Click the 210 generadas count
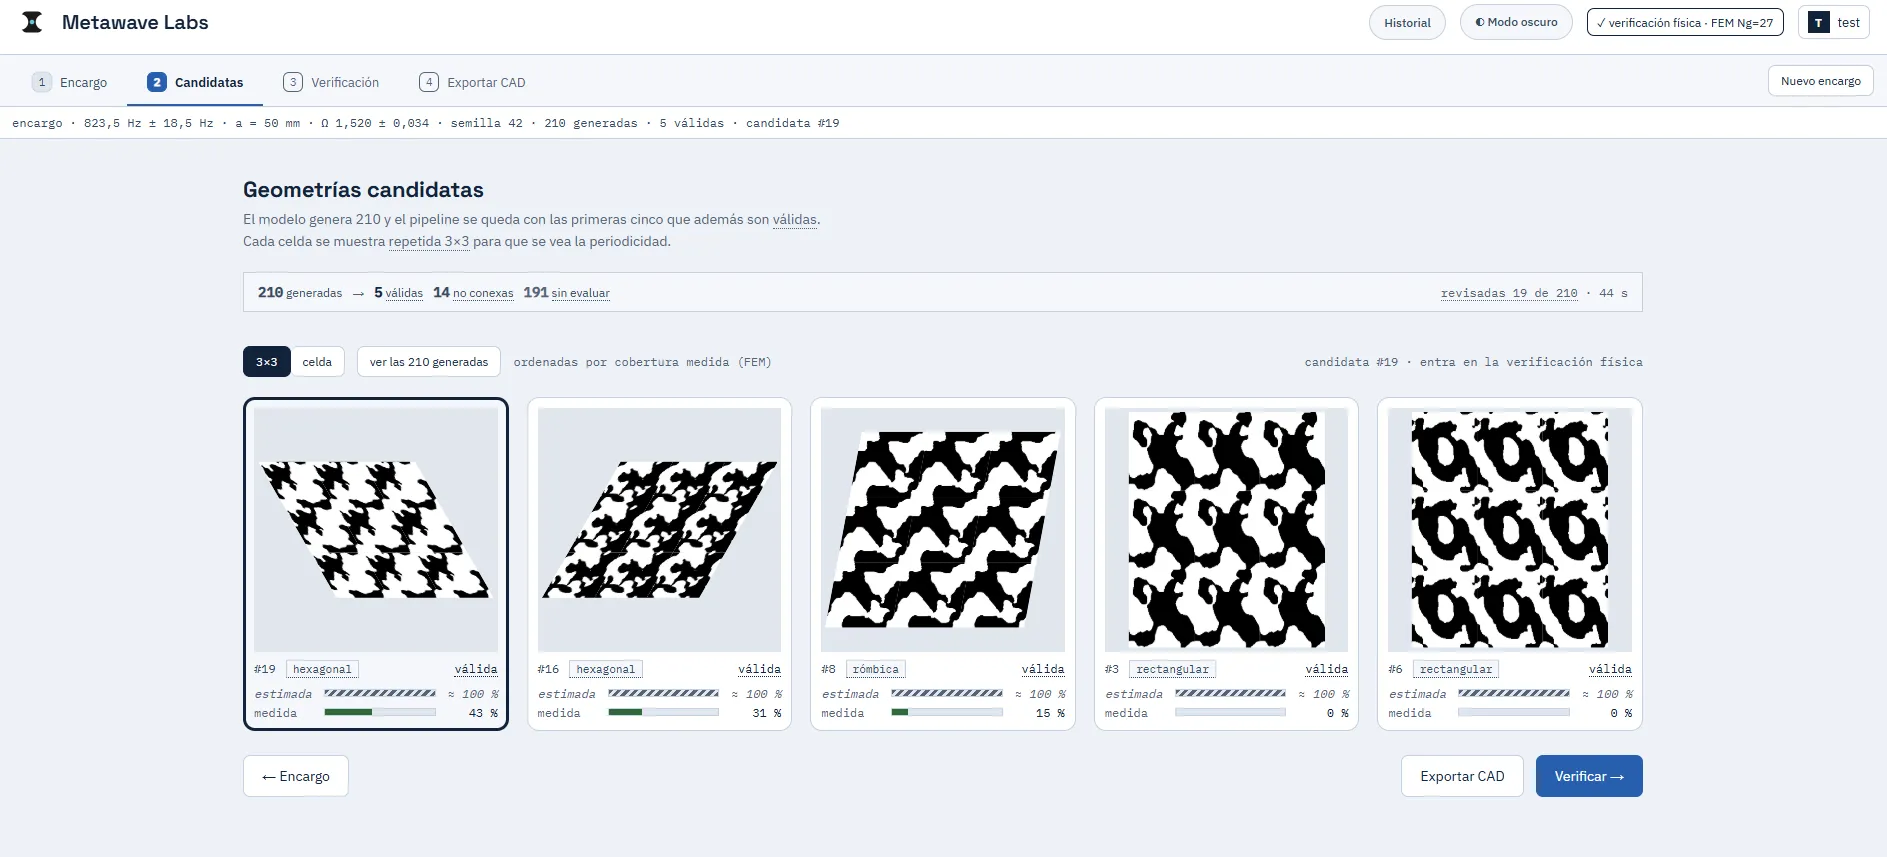This screenshot has width=1887, height=857. [300, 292]
